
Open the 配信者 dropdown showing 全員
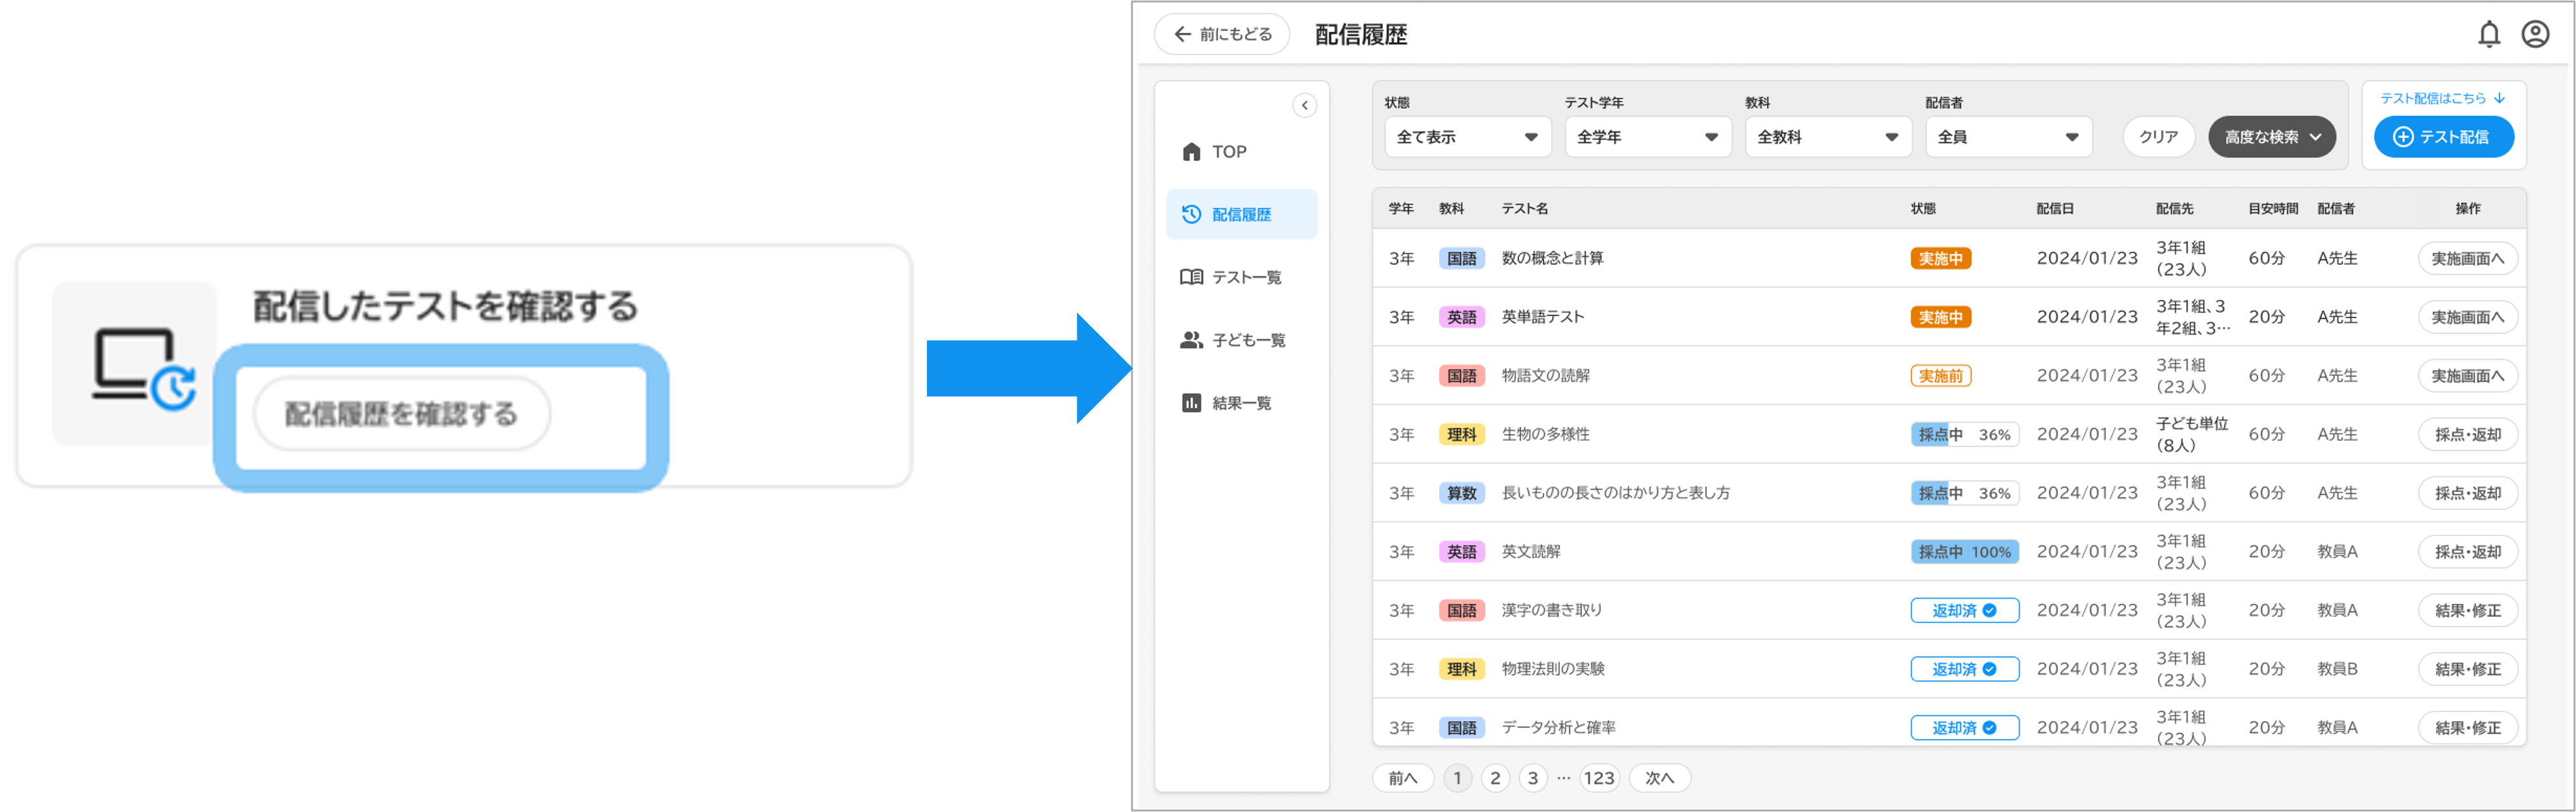pos(2008,138)
